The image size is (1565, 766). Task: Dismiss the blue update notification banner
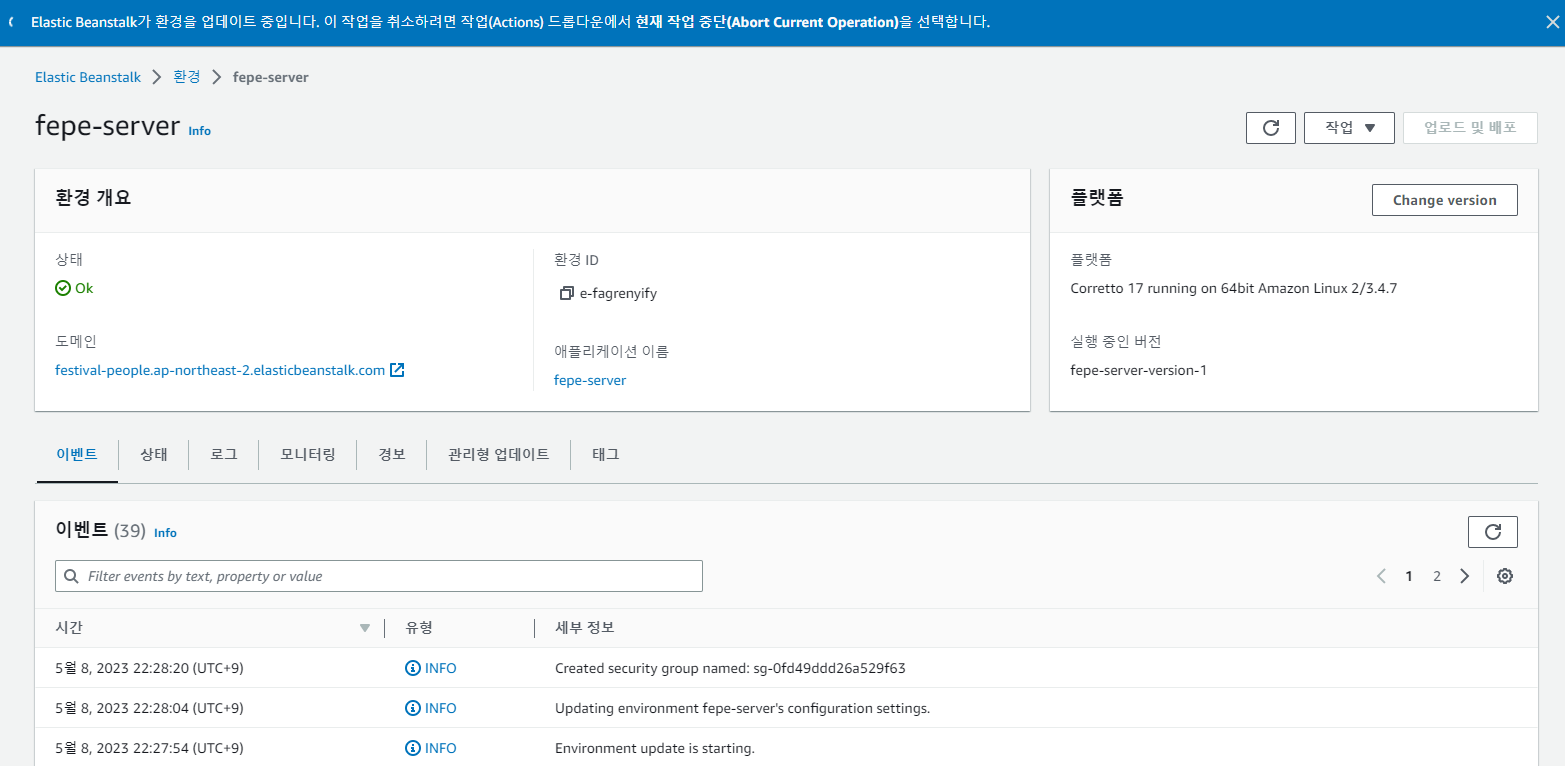[x=1551, y=22]
